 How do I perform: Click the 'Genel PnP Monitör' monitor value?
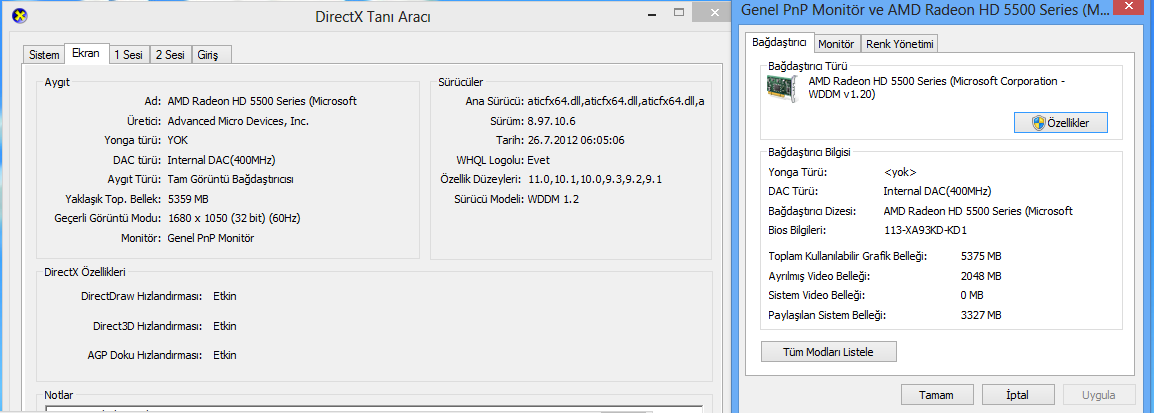(210, 238)
